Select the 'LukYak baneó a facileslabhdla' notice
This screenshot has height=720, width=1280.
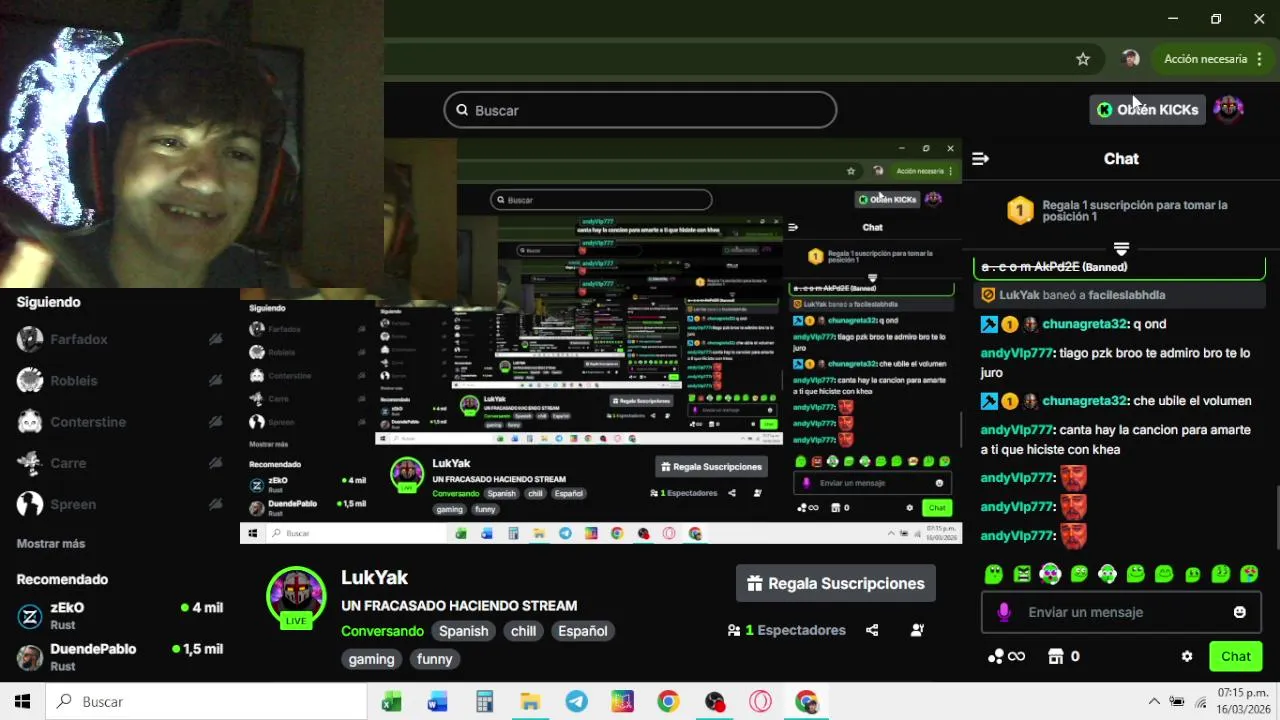(1120, 295)
